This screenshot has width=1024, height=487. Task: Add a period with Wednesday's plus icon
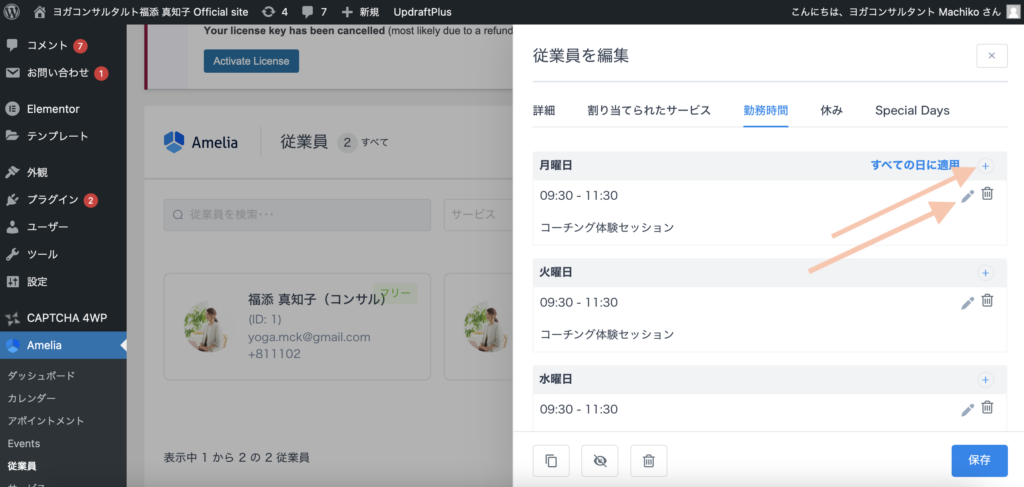coord(984,380)
